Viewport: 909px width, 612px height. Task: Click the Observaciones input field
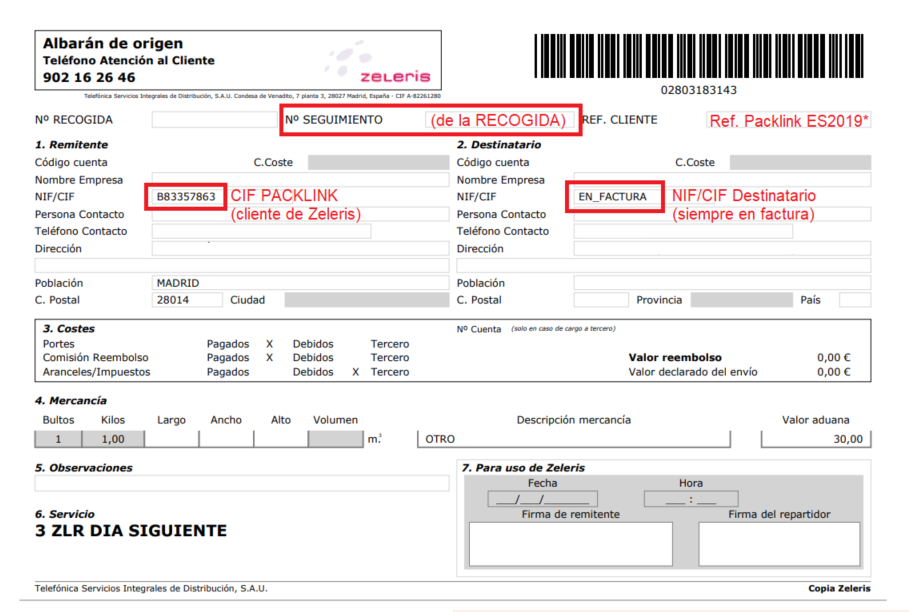click(242, 483)
